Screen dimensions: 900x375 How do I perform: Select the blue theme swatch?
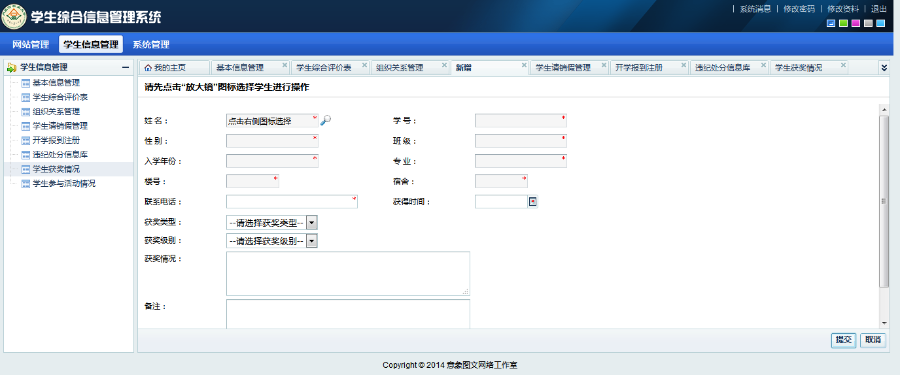coord(831,23)
